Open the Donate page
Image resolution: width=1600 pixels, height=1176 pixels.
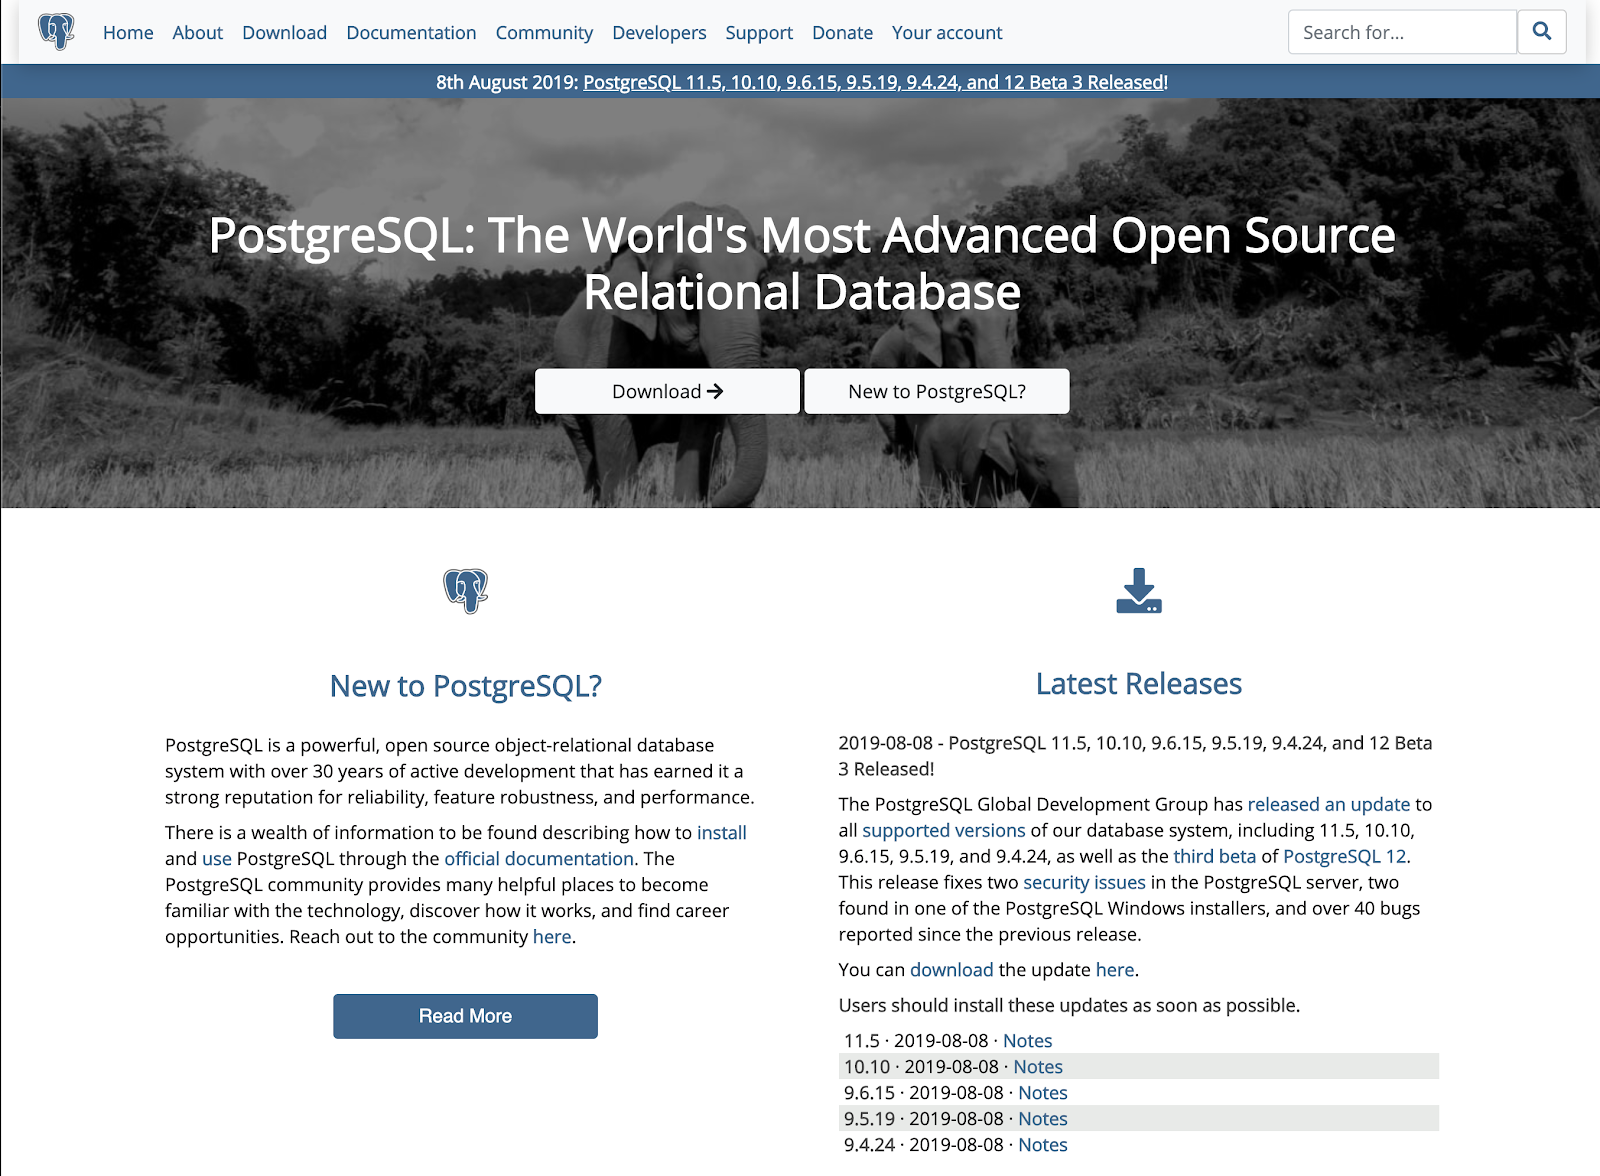click(842, 33)
